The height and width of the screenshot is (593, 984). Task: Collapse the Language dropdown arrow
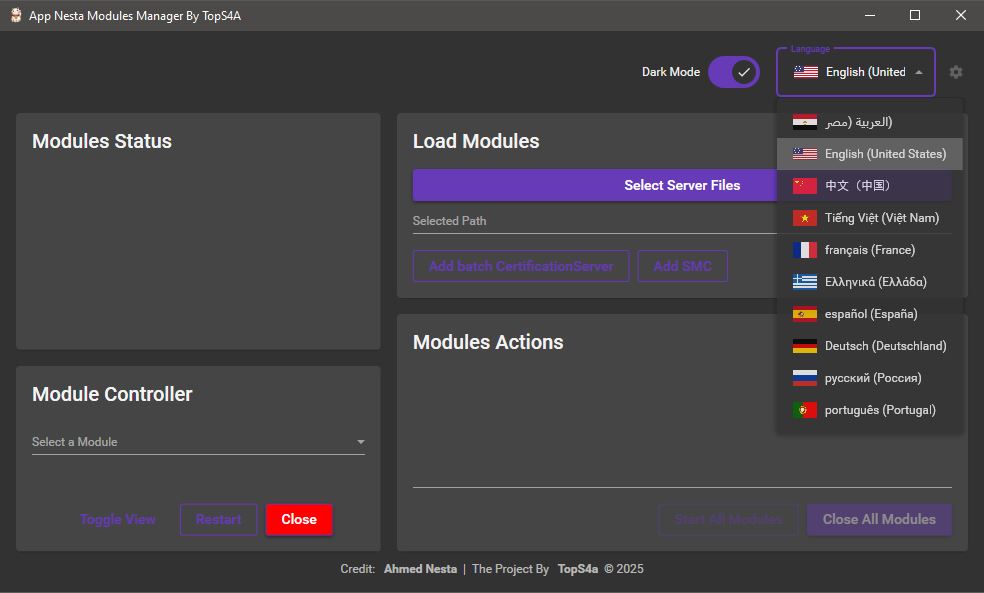click(x=918, y=71)
